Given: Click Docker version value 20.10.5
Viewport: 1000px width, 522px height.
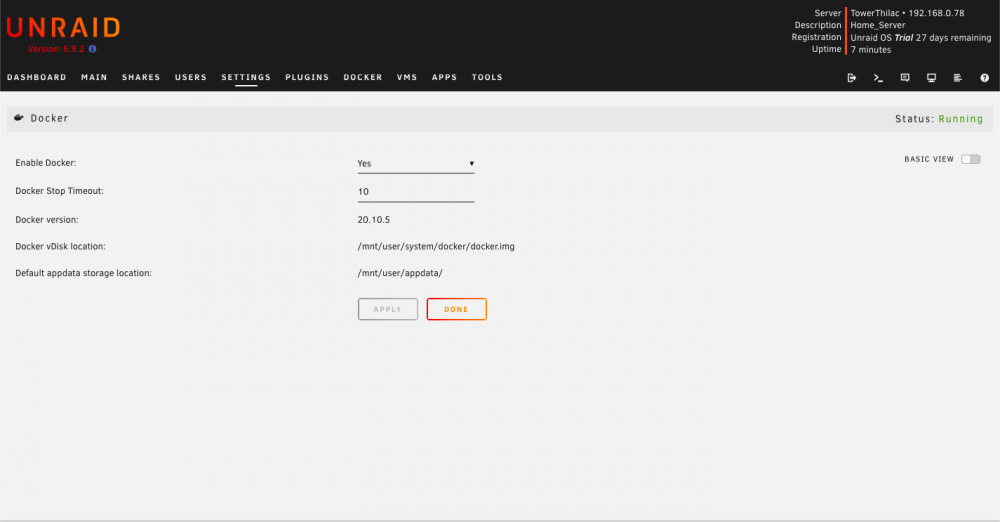Looking at the screenshot, I should tap(373, 220).
